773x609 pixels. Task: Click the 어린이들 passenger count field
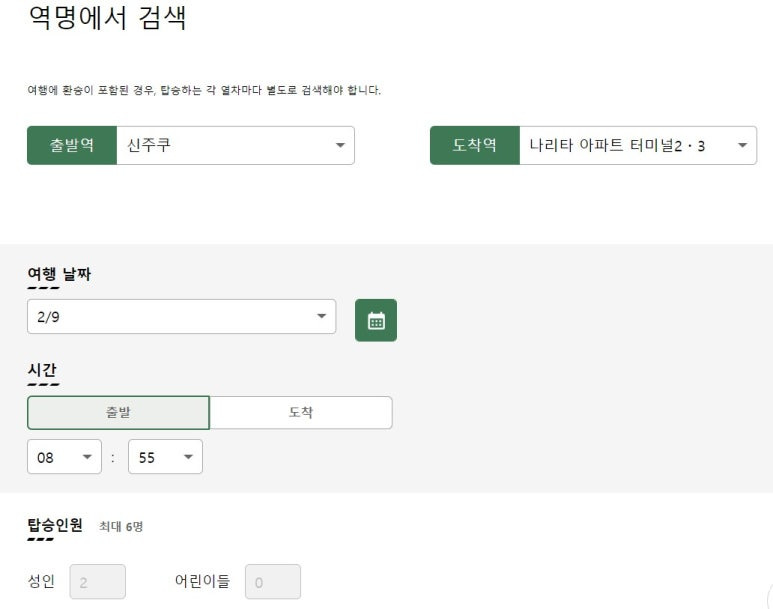[x=273, y=582]
